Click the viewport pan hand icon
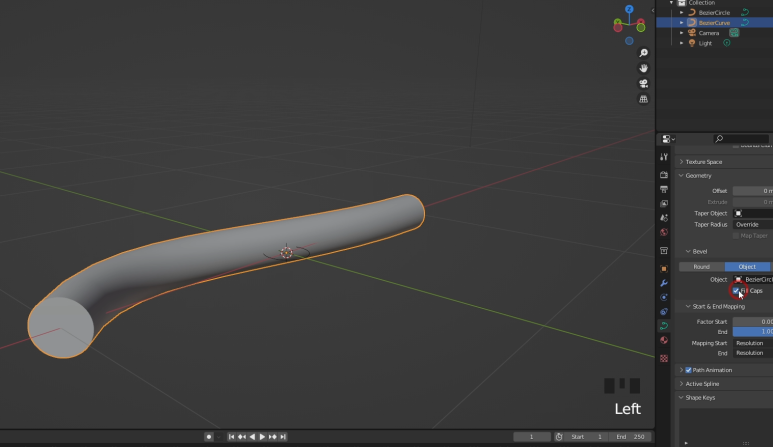 click(643, 68)
